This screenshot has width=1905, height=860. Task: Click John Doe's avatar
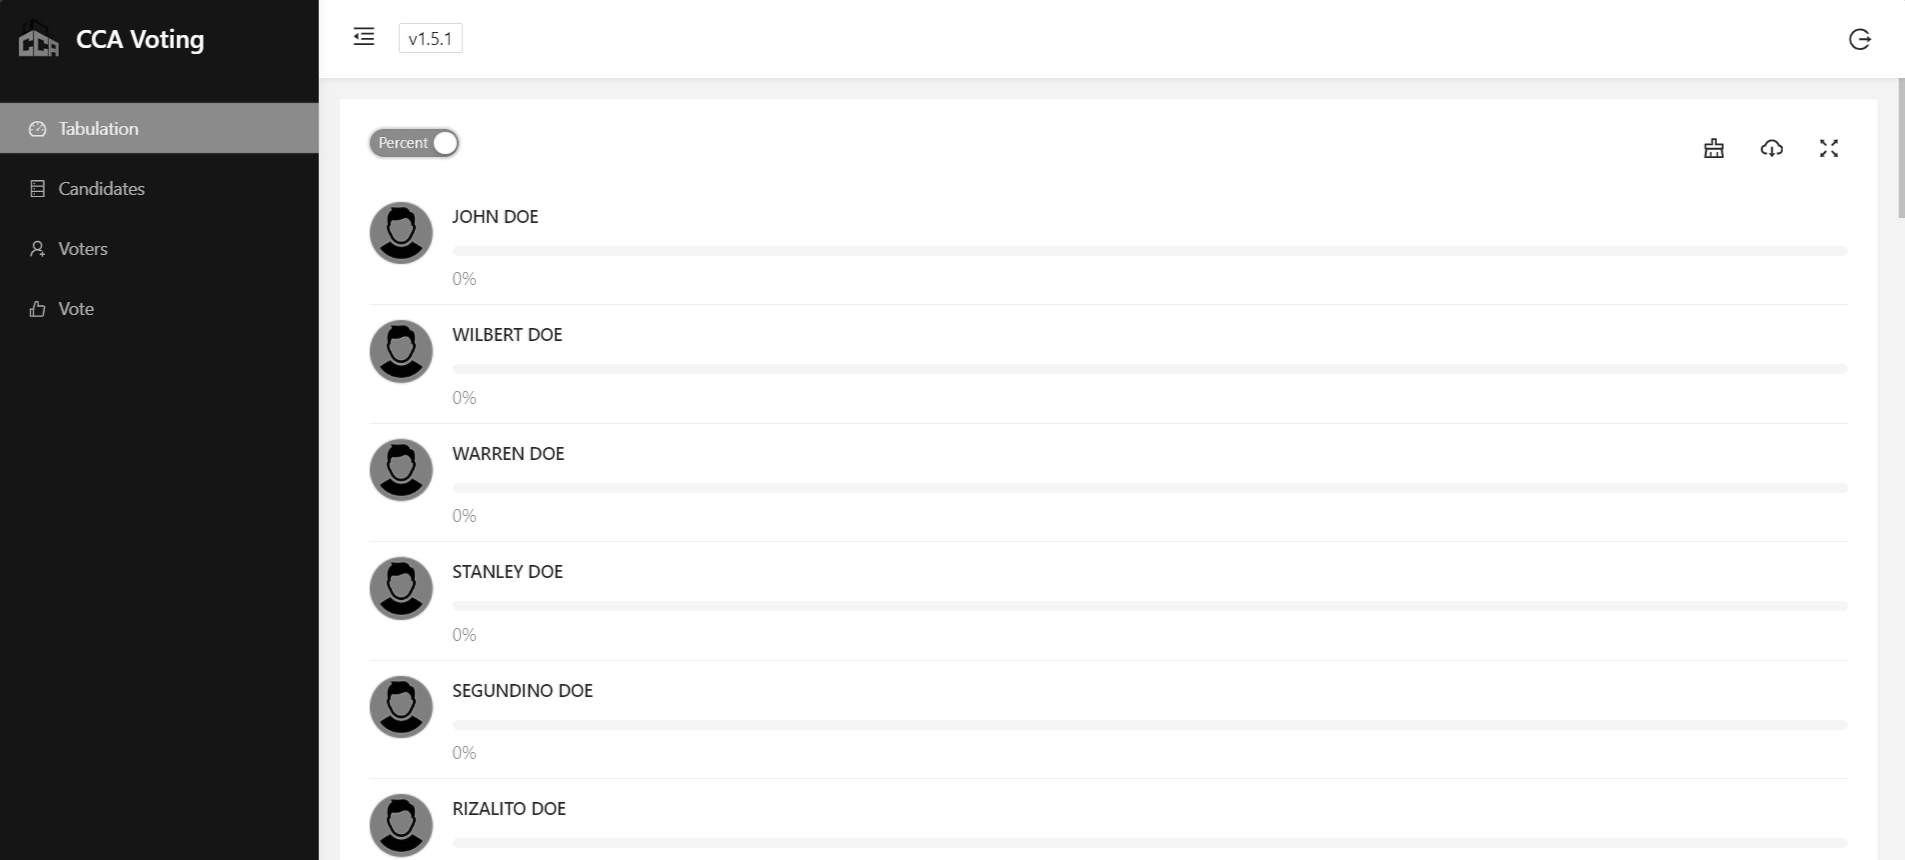(401, 233)
